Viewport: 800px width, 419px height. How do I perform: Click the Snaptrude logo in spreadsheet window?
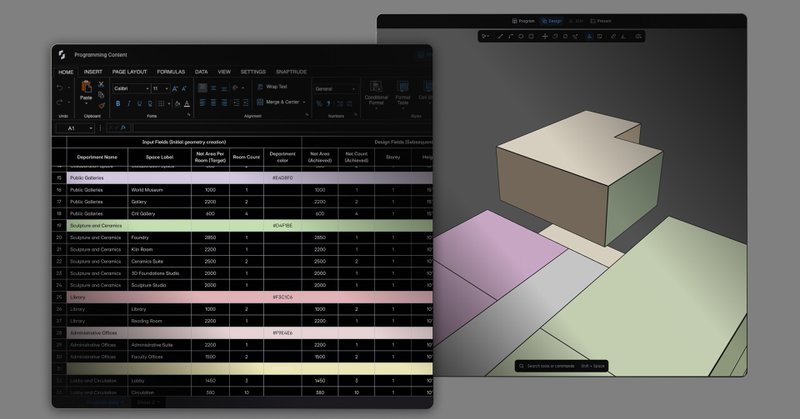pos(62,55)
